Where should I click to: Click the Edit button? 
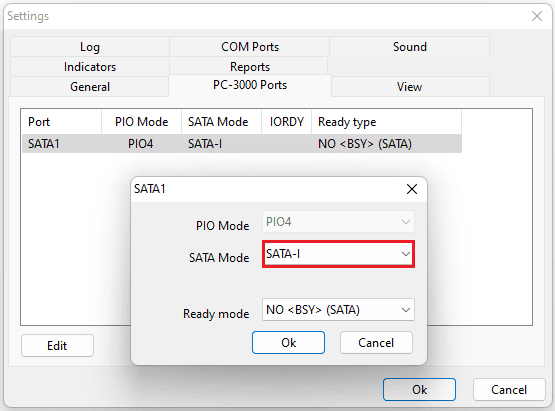click(57, 346)
